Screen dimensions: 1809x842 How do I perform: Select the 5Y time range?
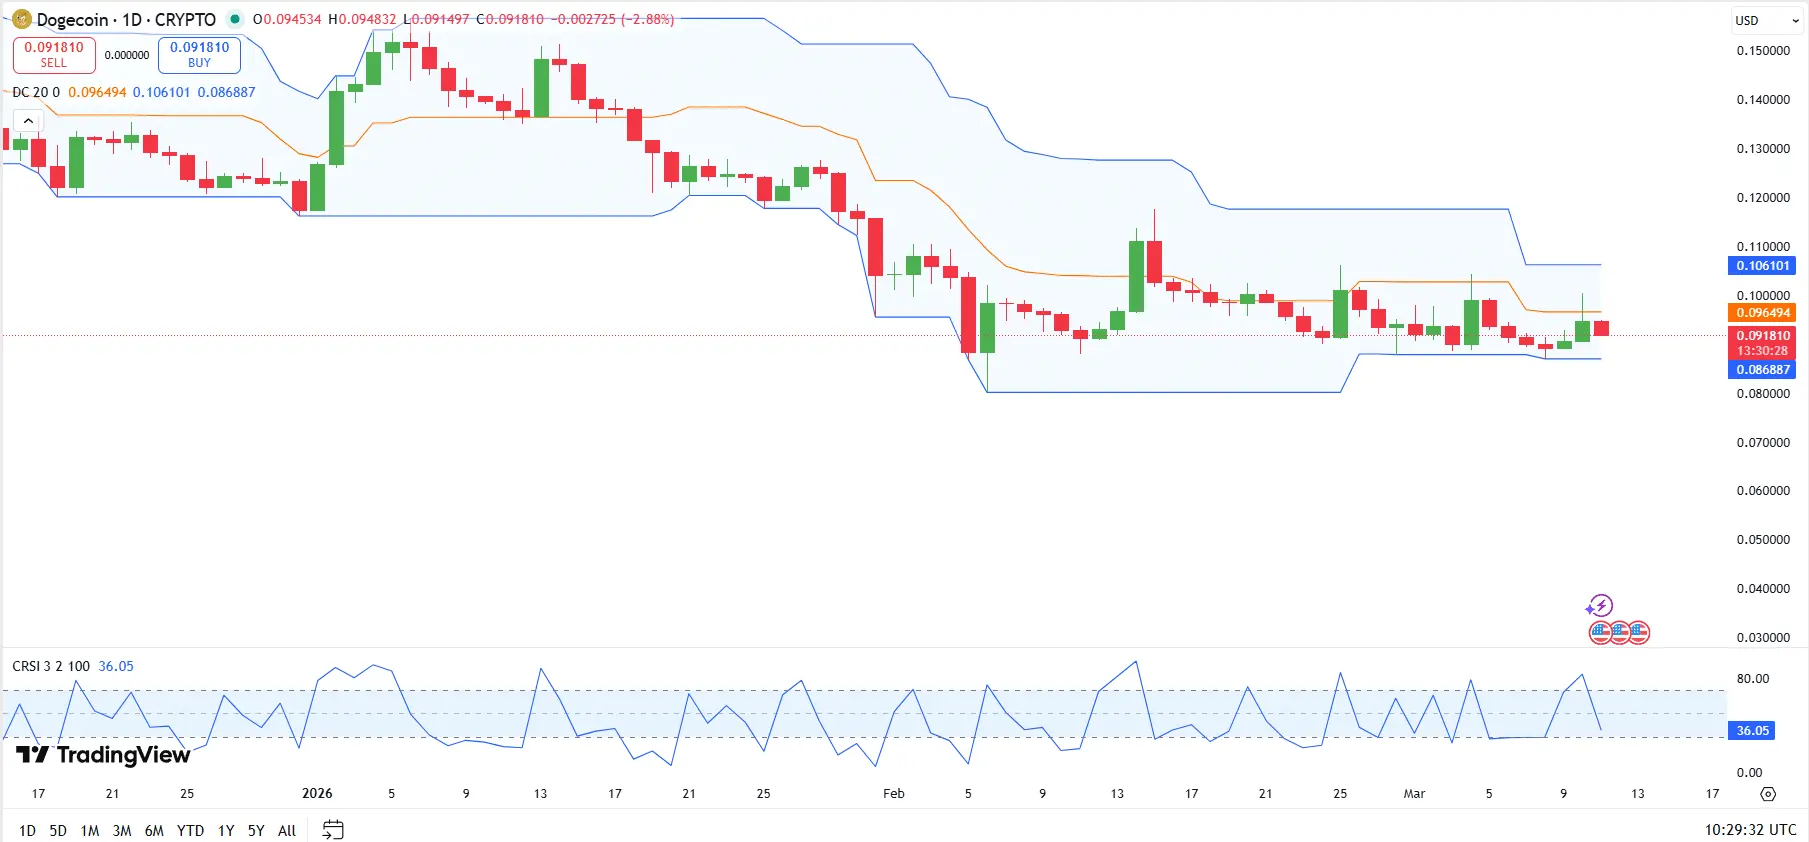tap(256, 830)
